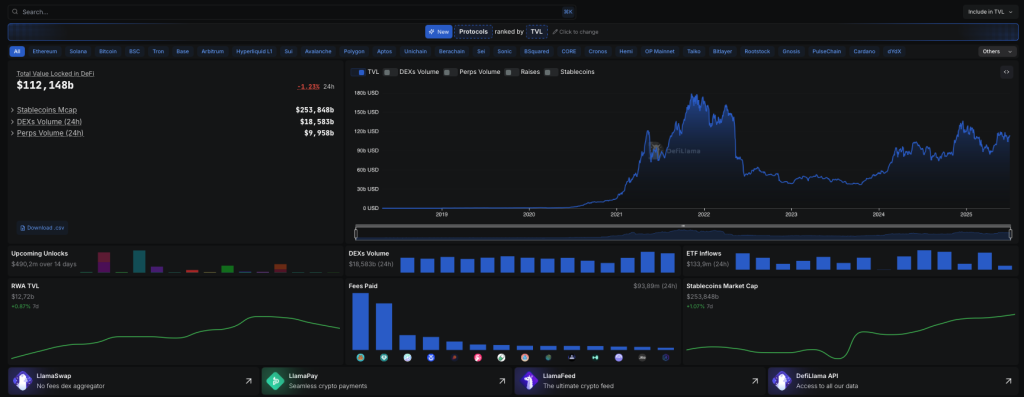Click the $93,89m (24h) fees value

[x=655, y=286]
